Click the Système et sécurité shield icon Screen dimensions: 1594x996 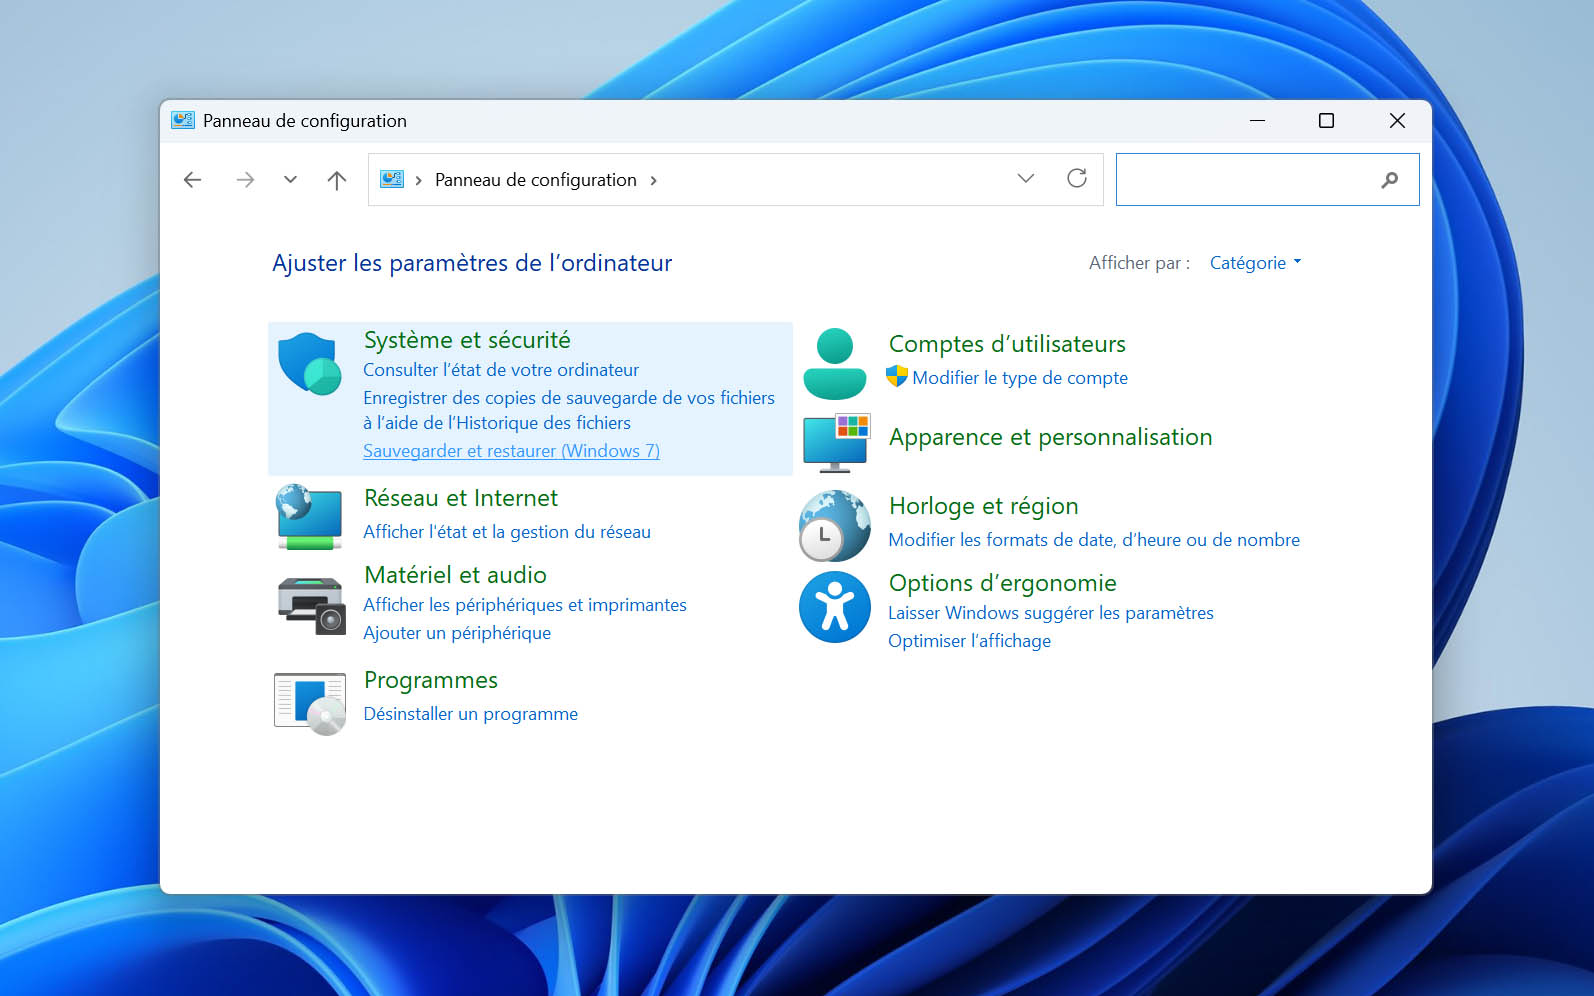[310, 364]
